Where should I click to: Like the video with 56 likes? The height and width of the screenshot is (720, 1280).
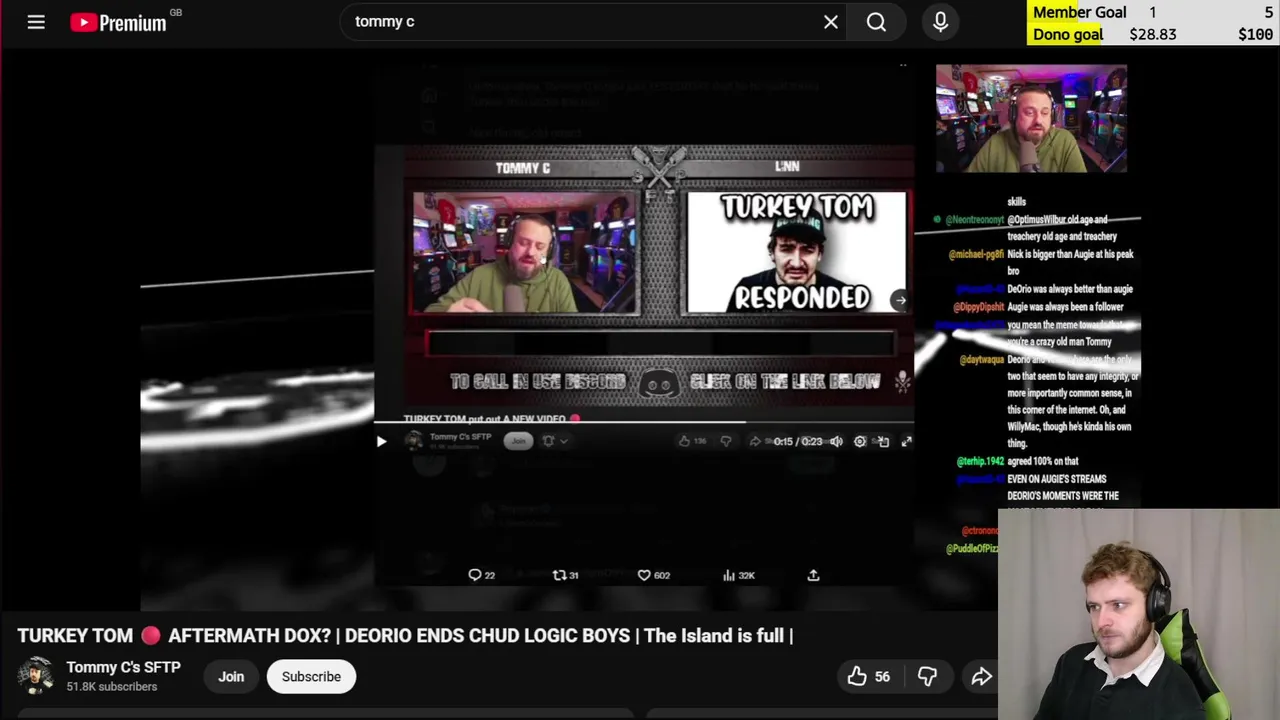tap(868, 677)
